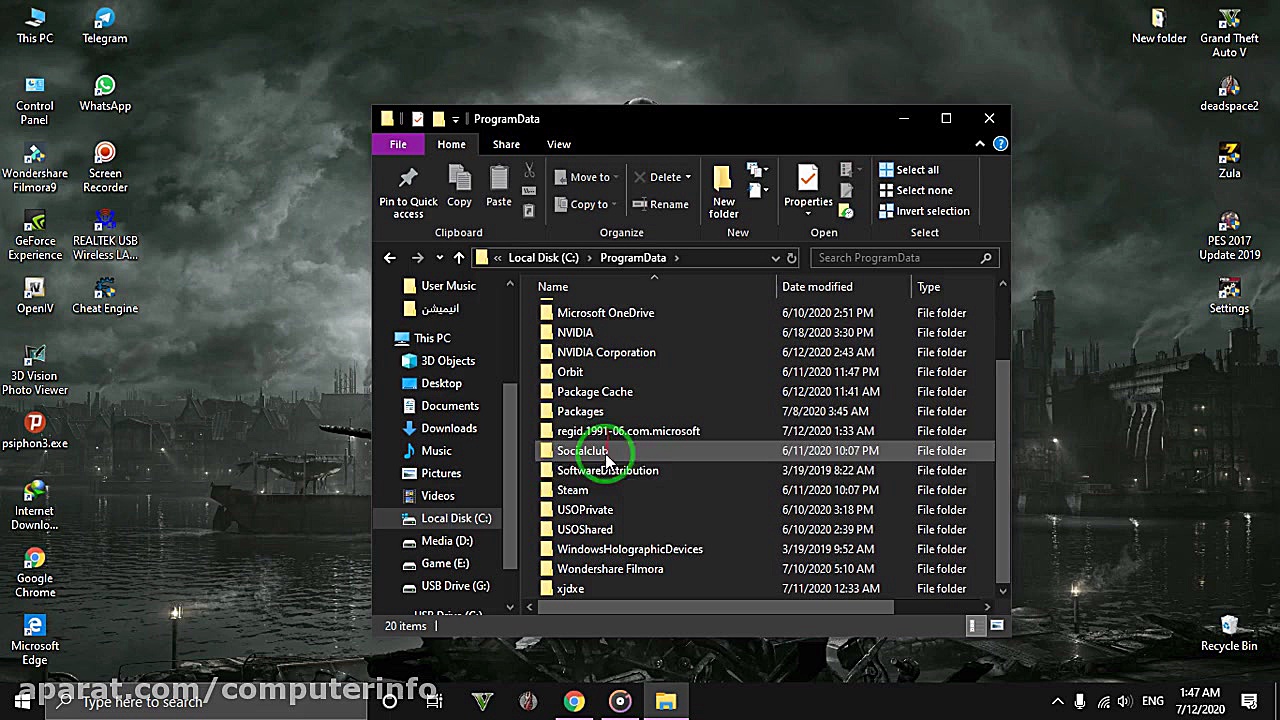This screenshot has height=720, width=1280.
Task: Click the Refresh button beside address bar
Action: click(x=791, y=258)
